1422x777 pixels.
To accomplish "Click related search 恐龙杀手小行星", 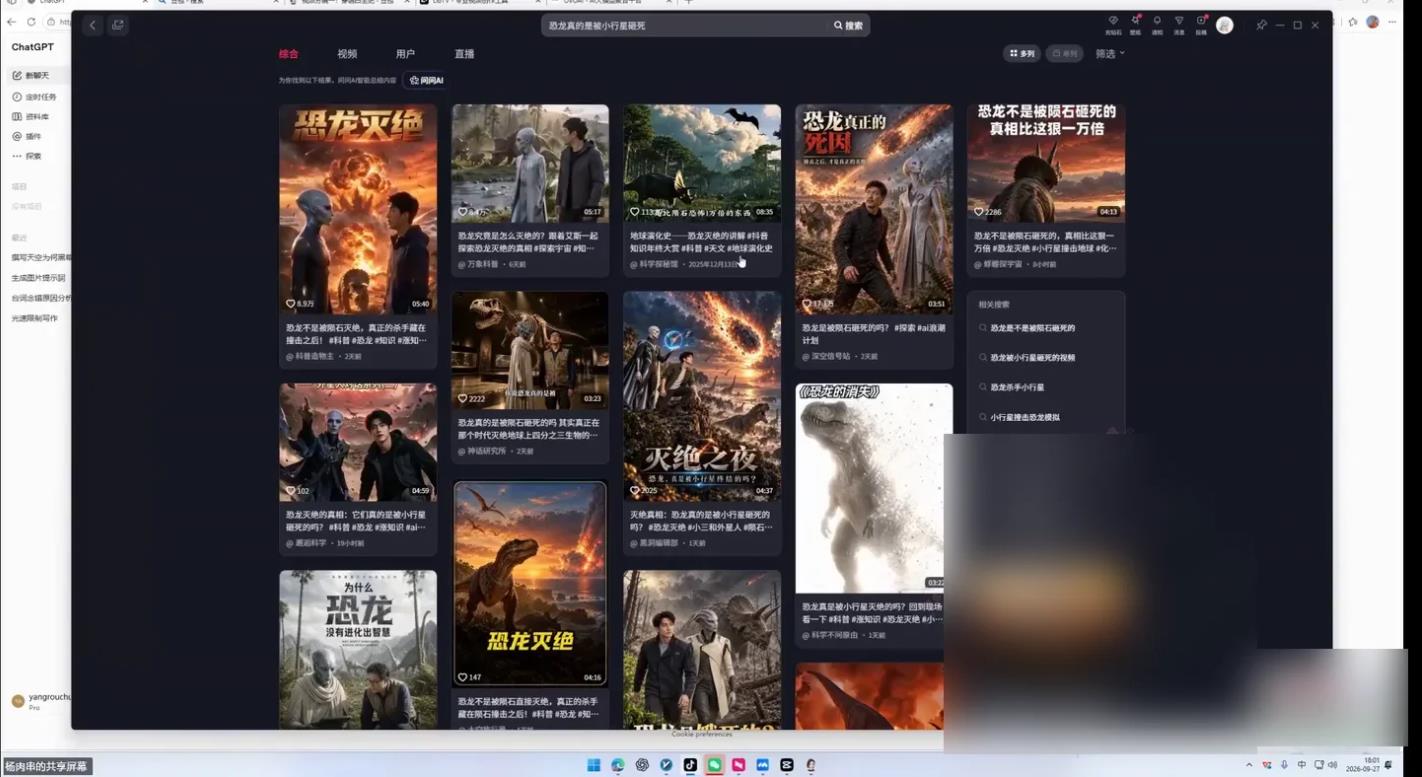I will pos(1018,387).
